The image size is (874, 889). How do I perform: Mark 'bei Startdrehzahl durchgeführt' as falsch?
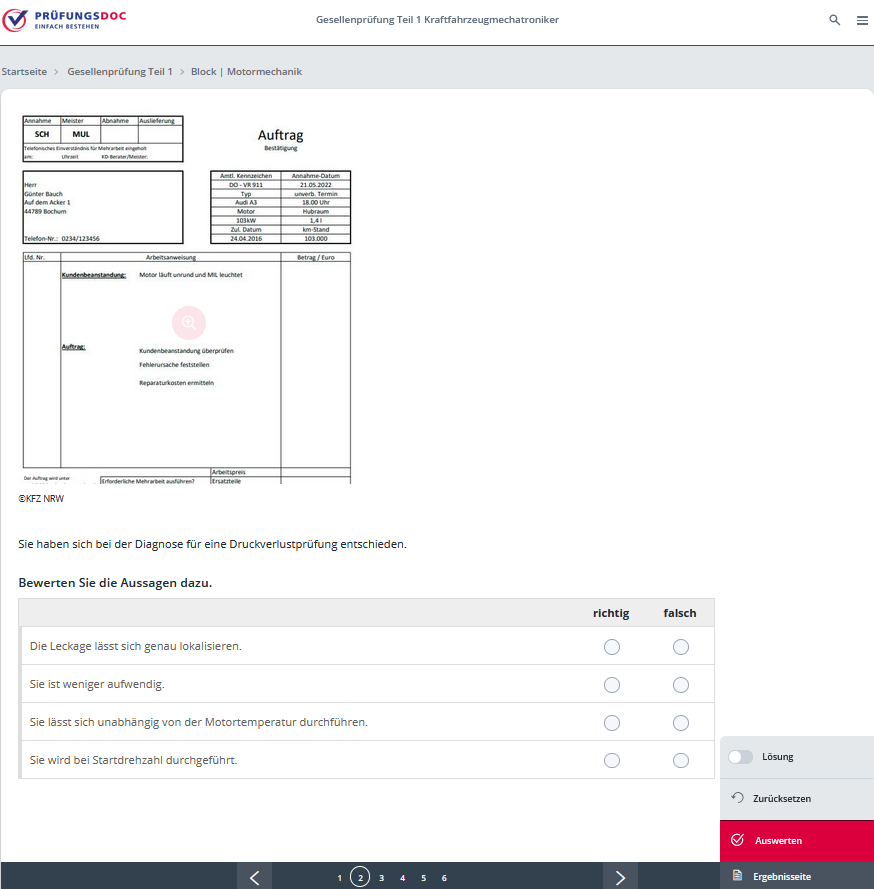pos(681,760)
